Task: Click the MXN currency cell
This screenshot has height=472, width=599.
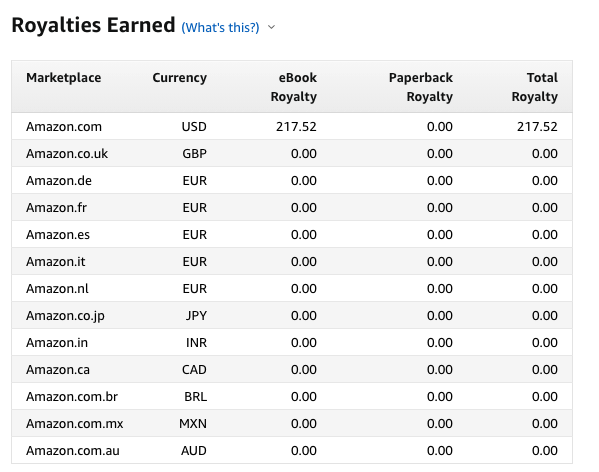Action: (193, 424)
